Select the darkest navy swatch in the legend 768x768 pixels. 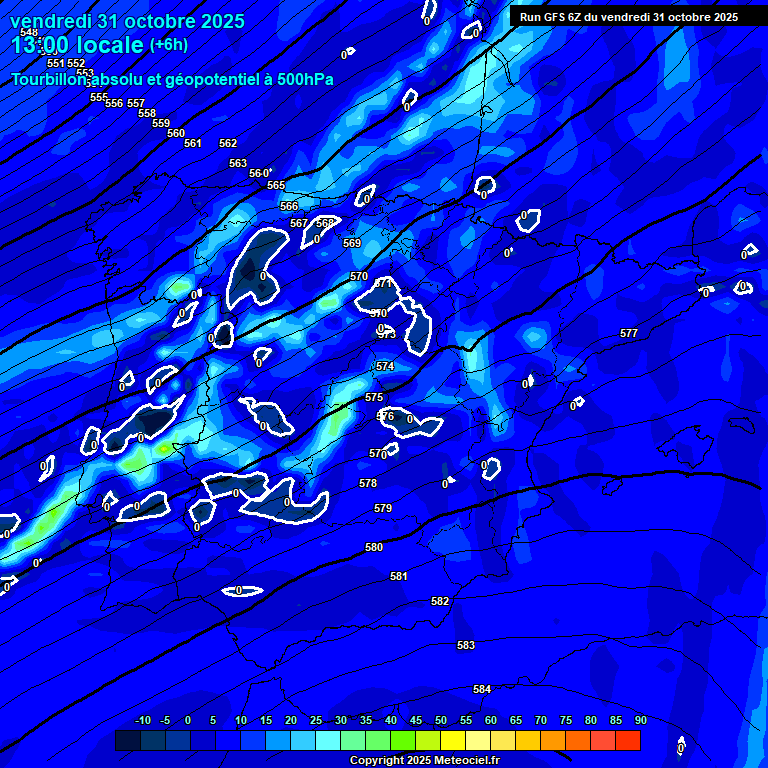127,740
